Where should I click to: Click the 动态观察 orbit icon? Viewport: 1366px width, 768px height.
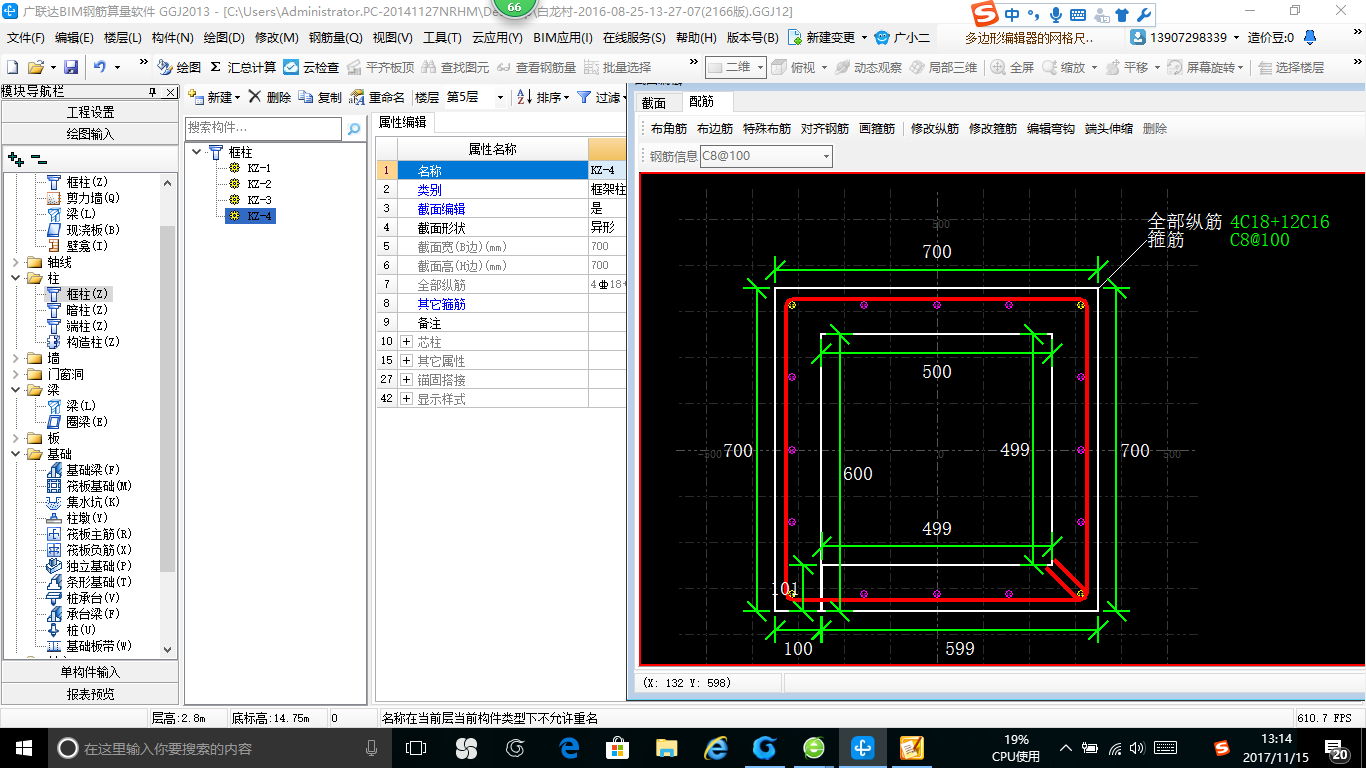tap(842, 67)
